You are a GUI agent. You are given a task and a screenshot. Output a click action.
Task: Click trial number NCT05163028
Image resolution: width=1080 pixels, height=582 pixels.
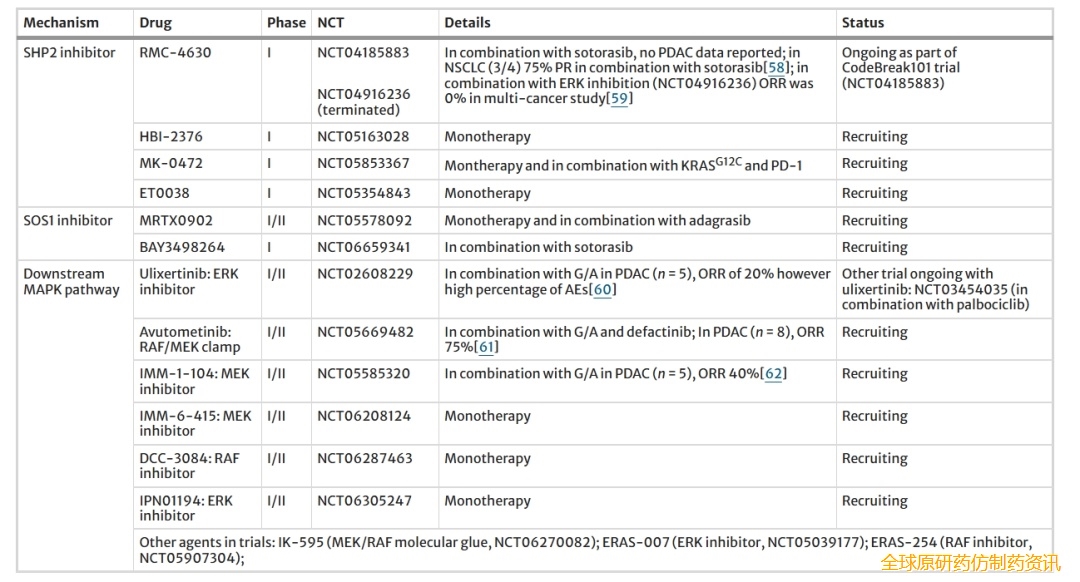(x=363, y=137)
